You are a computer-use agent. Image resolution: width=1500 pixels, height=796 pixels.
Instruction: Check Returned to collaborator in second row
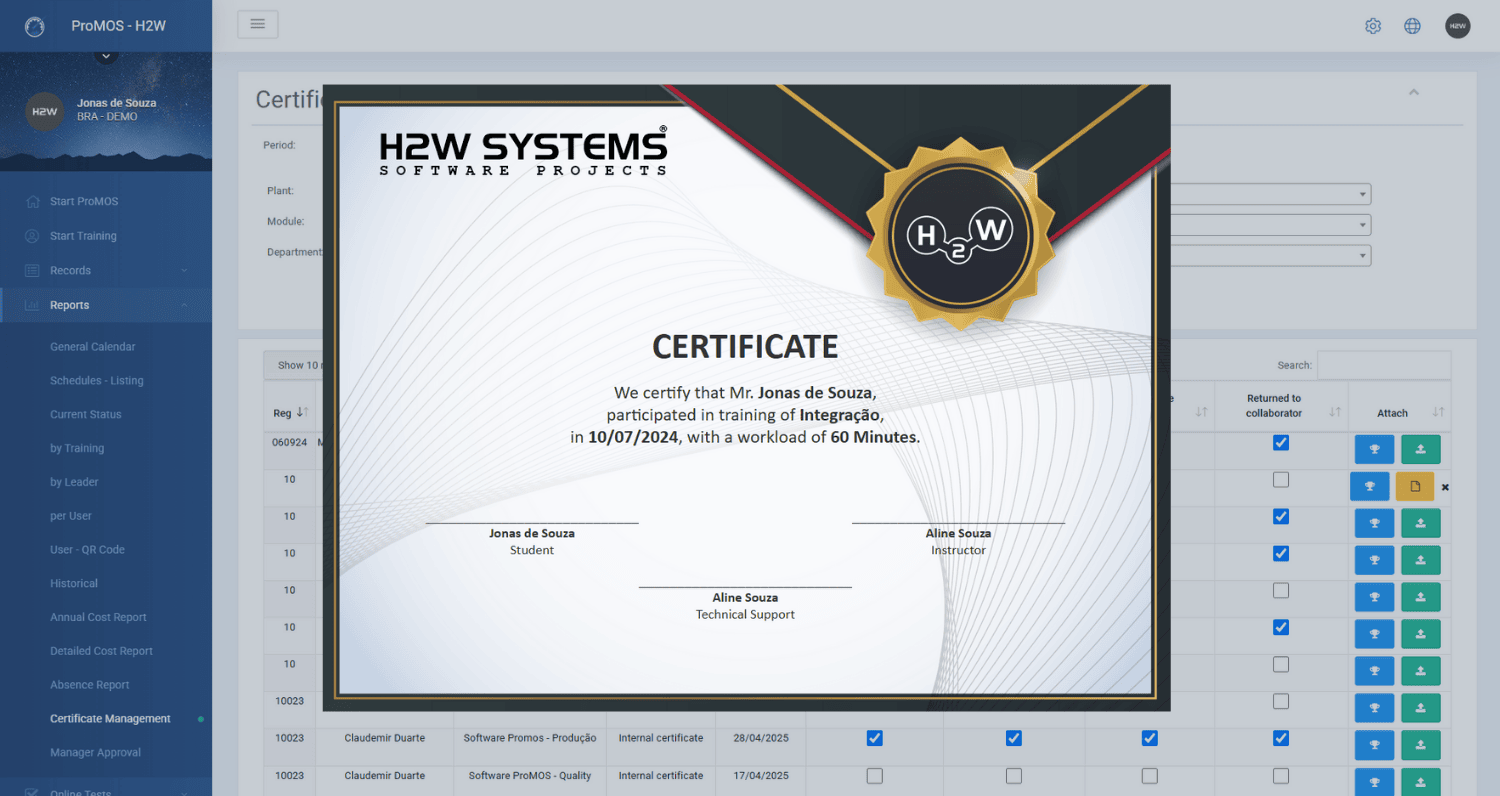click(x=1281, y=480)
